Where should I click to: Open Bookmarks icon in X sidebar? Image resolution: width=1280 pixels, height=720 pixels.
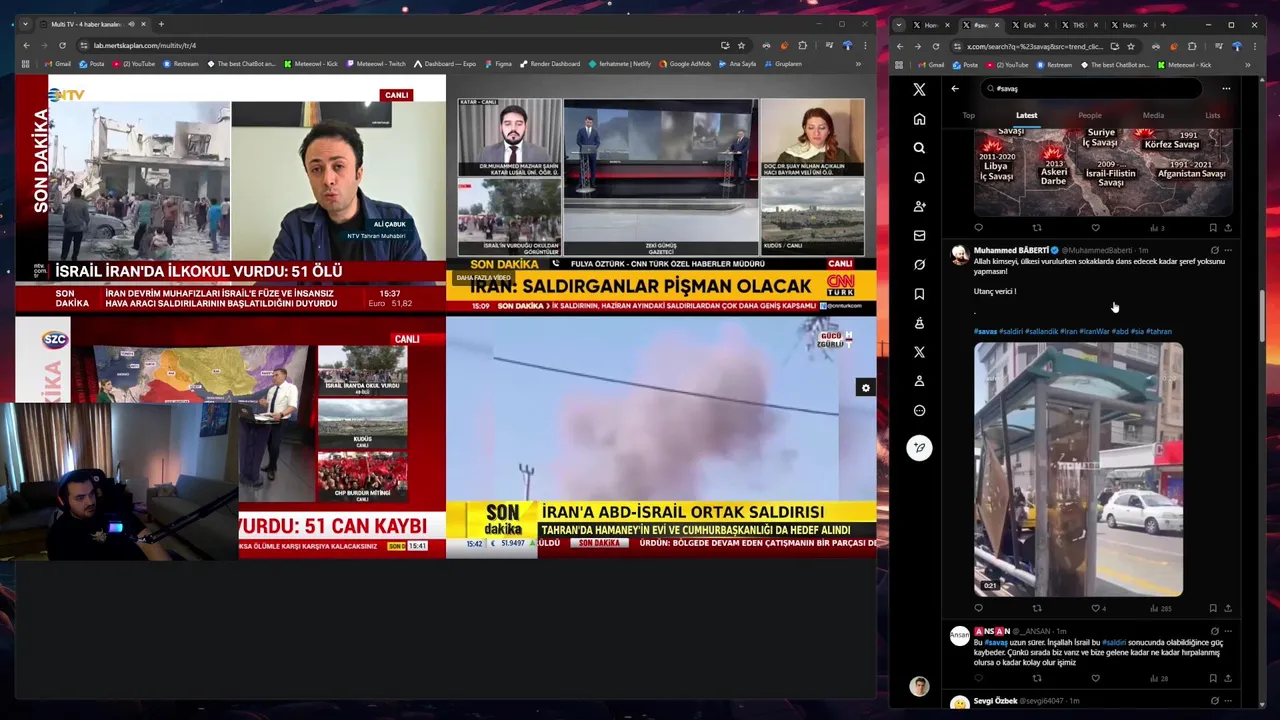919,294
